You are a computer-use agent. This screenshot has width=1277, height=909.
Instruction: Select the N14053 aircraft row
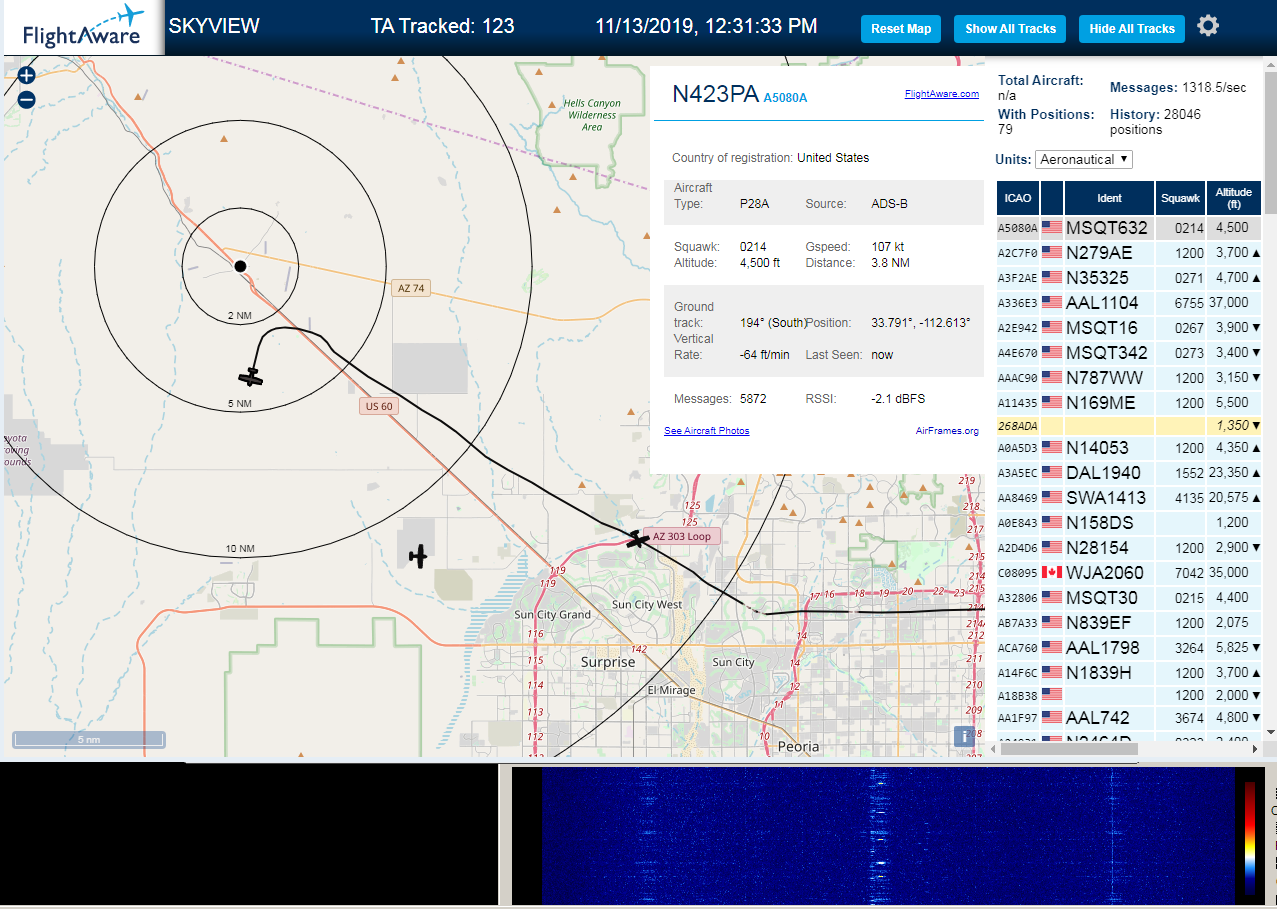coord(1130,447)
